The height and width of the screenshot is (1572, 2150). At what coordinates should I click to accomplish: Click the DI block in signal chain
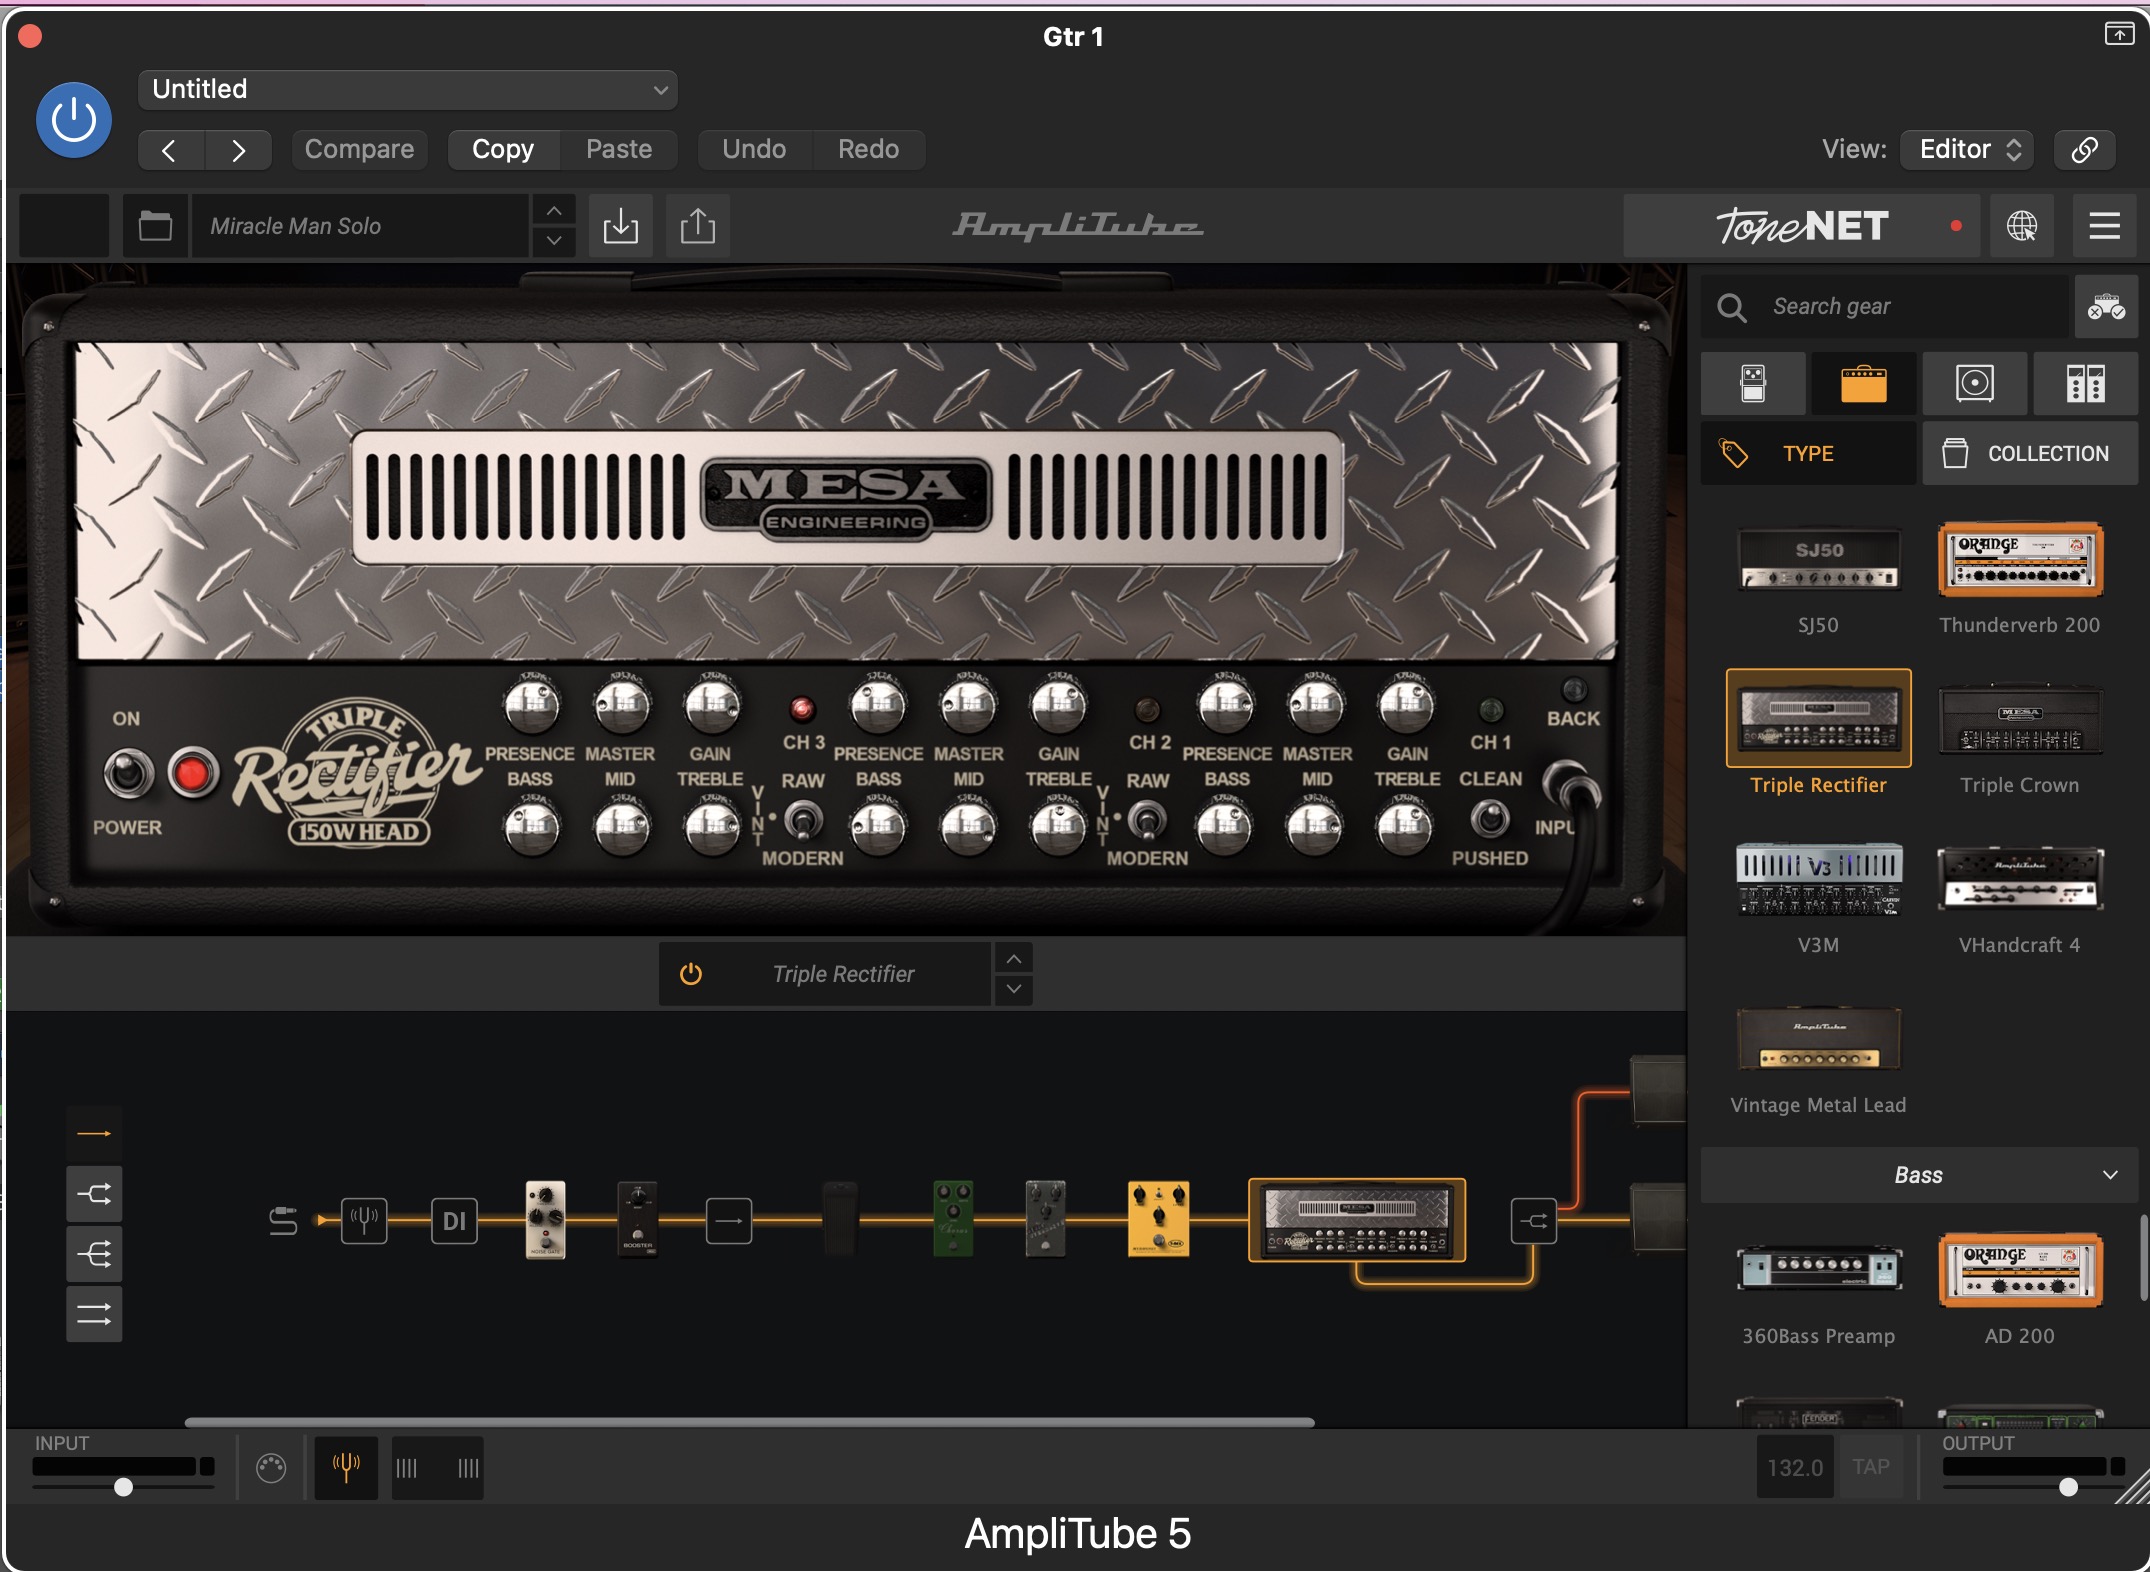pos(454,1220)
